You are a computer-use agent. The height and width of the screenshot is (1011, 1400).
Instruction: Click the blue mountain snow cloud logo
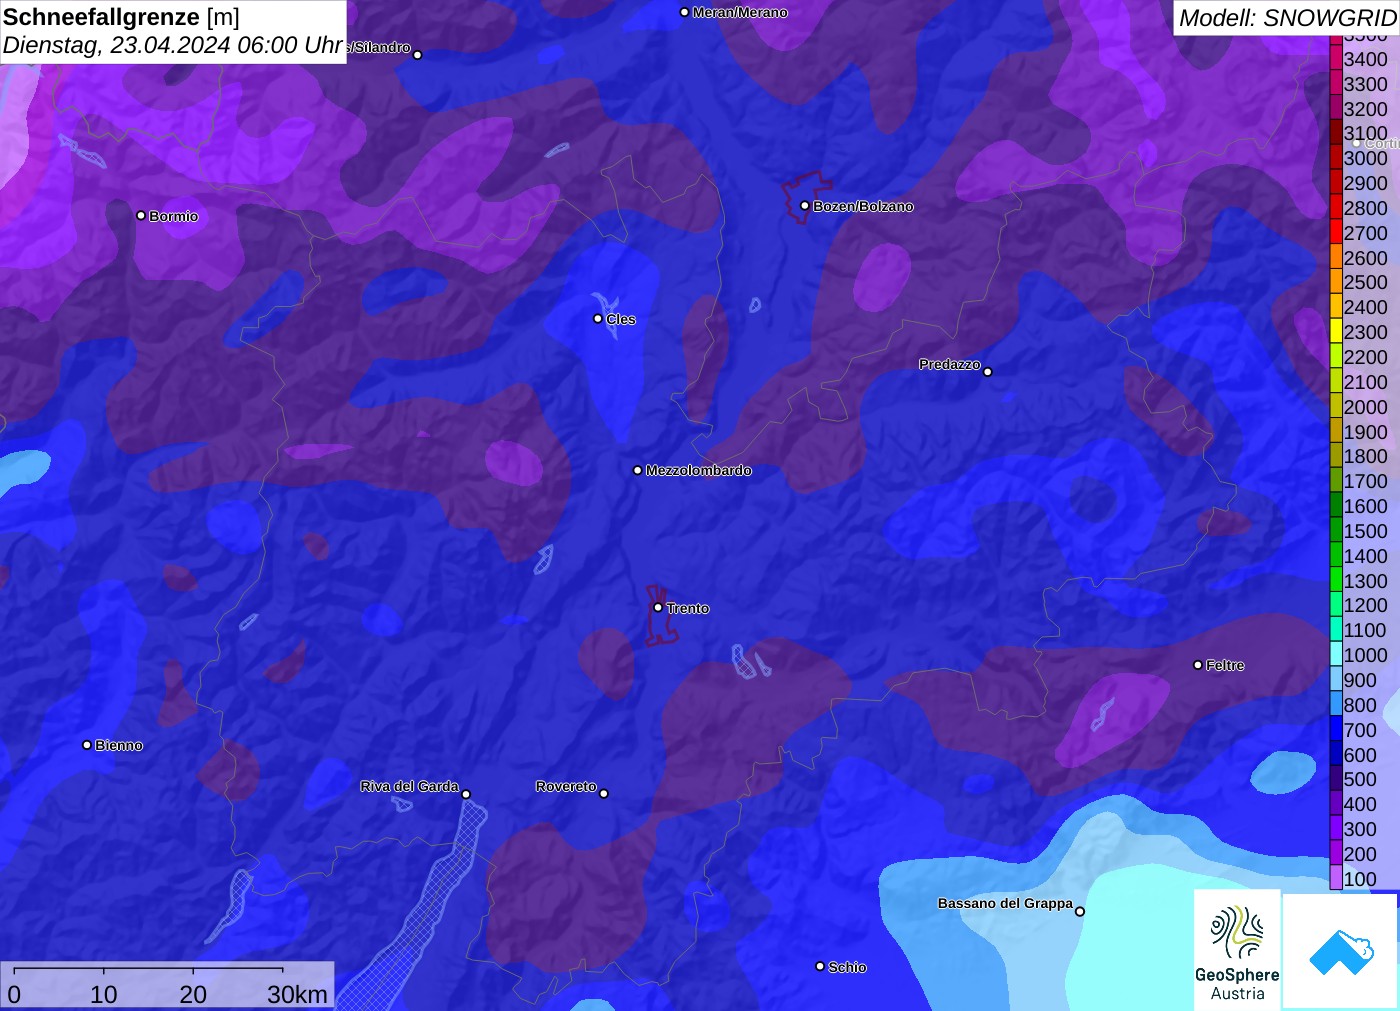point(1341,951)
